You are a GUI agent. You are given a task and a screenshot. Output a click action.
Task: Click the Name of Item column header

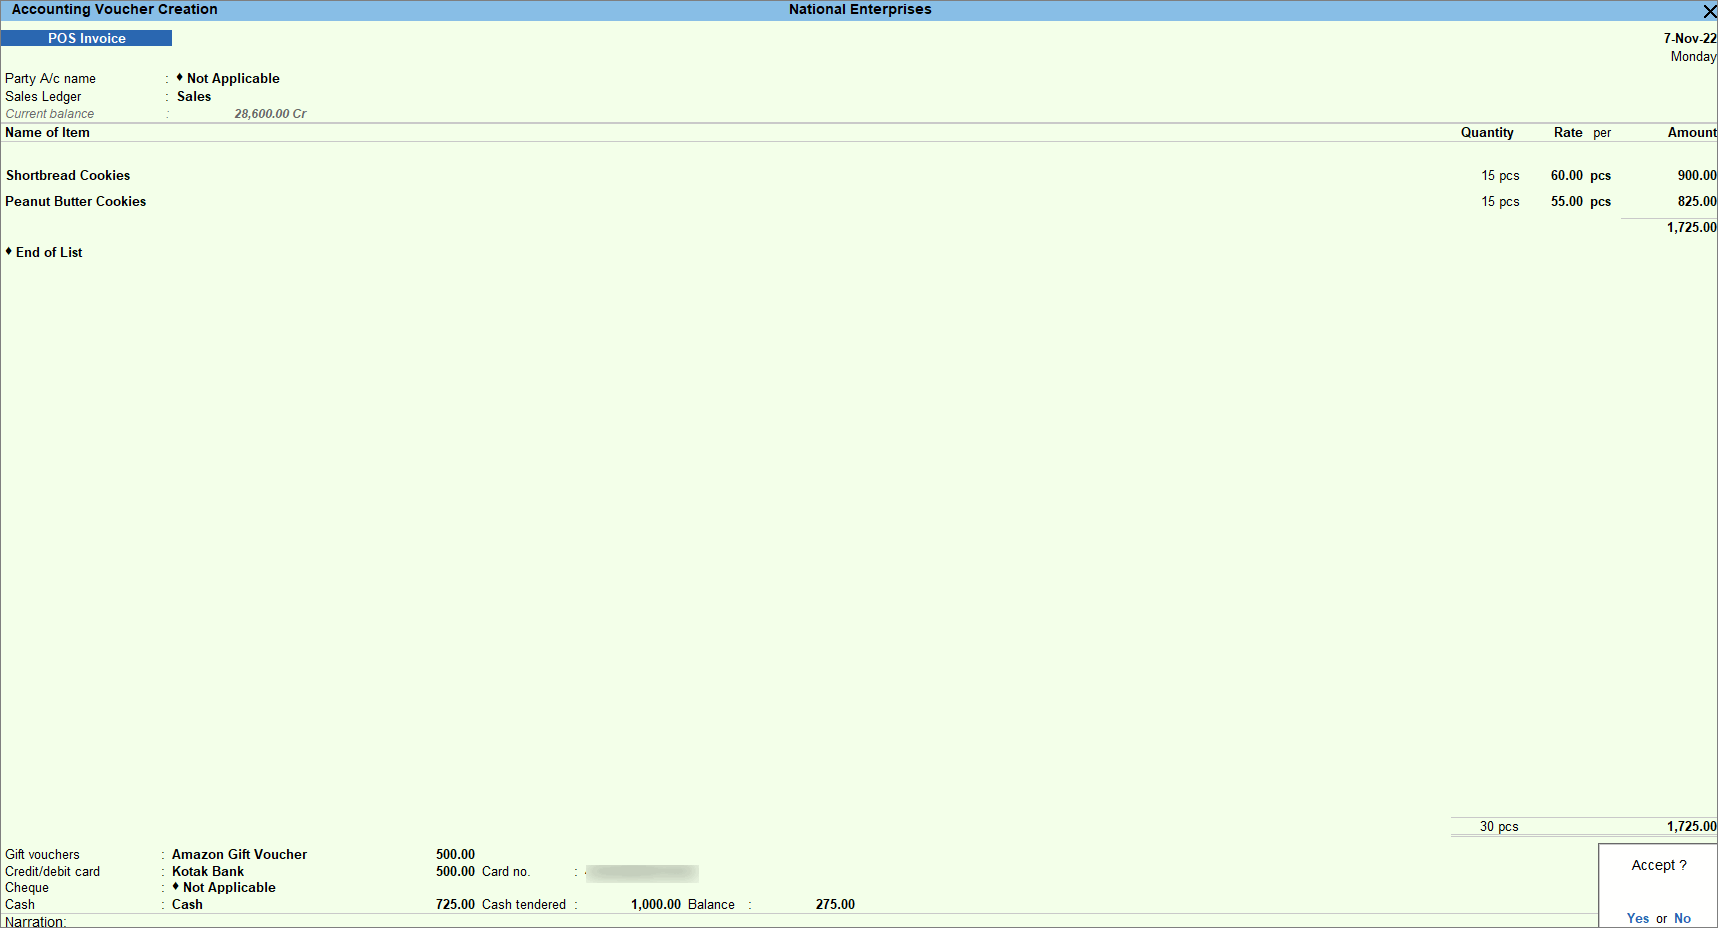[47, 132]
